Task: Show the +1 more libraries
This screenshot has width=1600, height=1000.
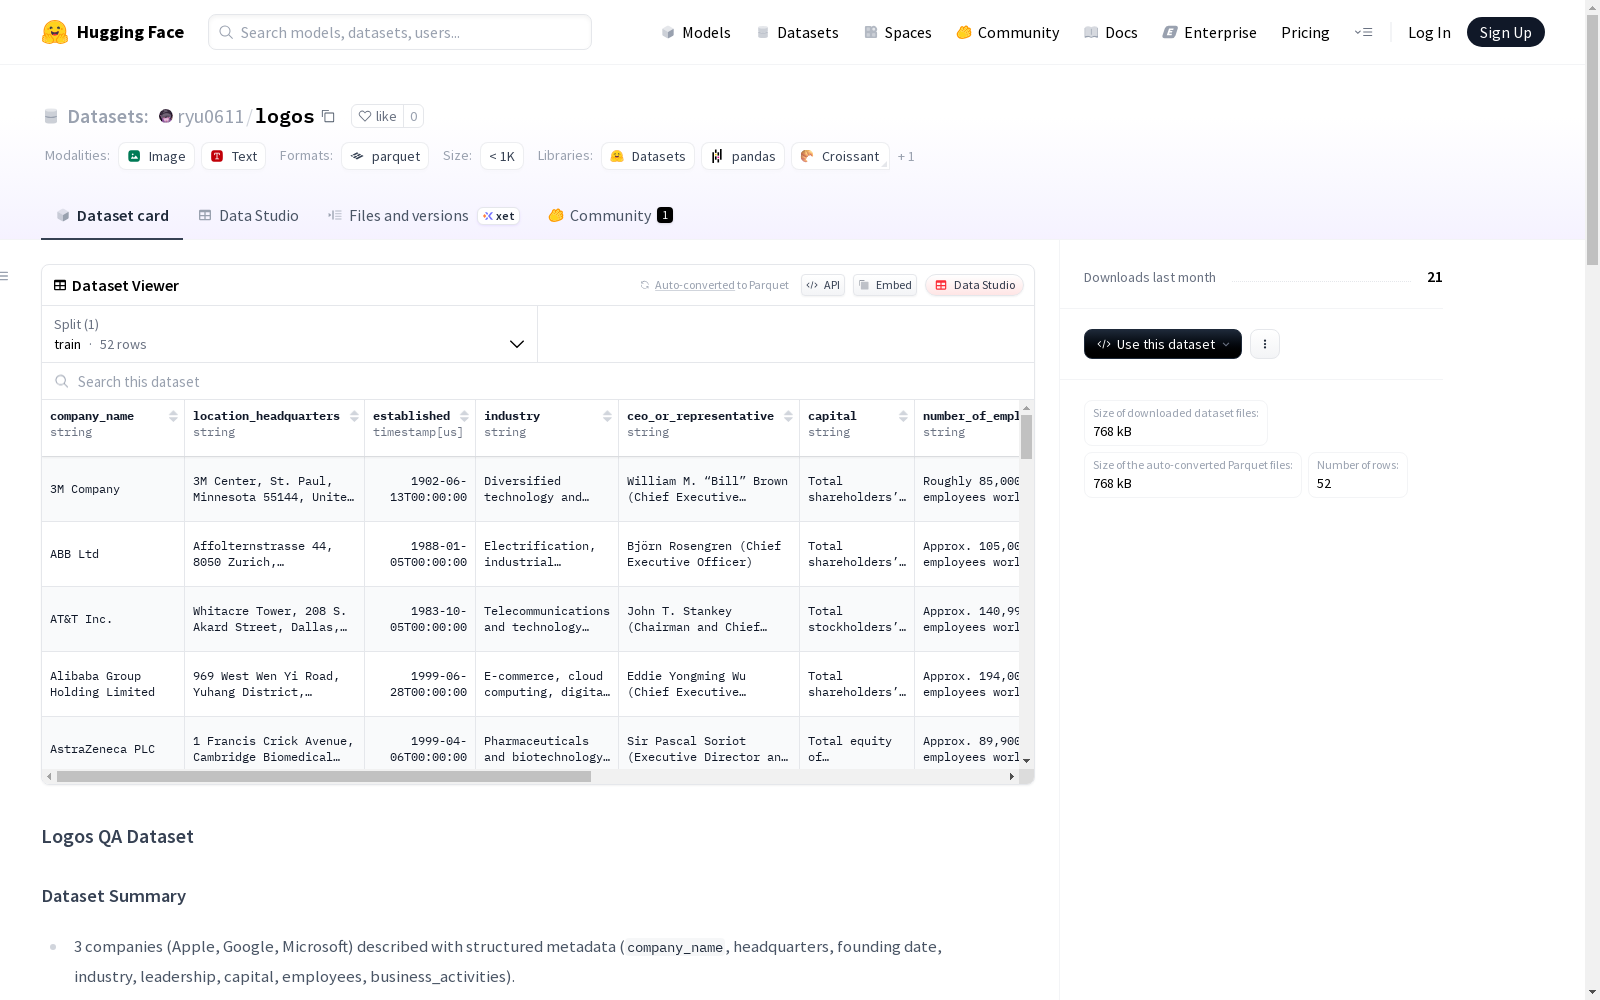Action: [x=906, y=156]
